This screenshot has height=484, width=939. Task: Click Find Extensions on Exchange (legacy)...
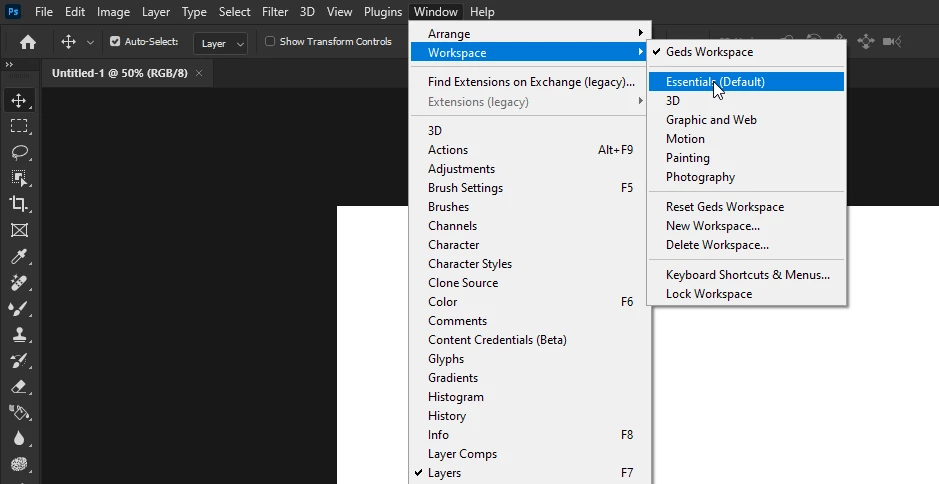[530, 82]
